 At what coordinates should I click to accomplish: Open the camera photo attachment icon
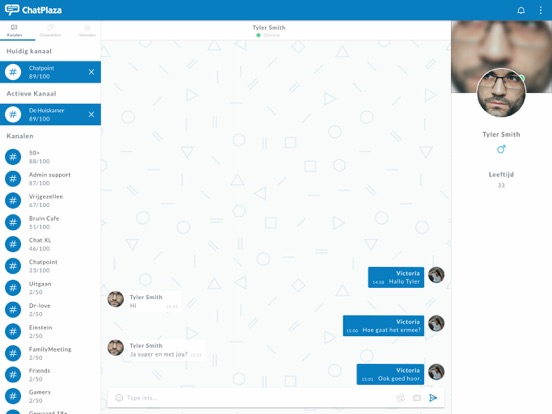pos(417,398)
